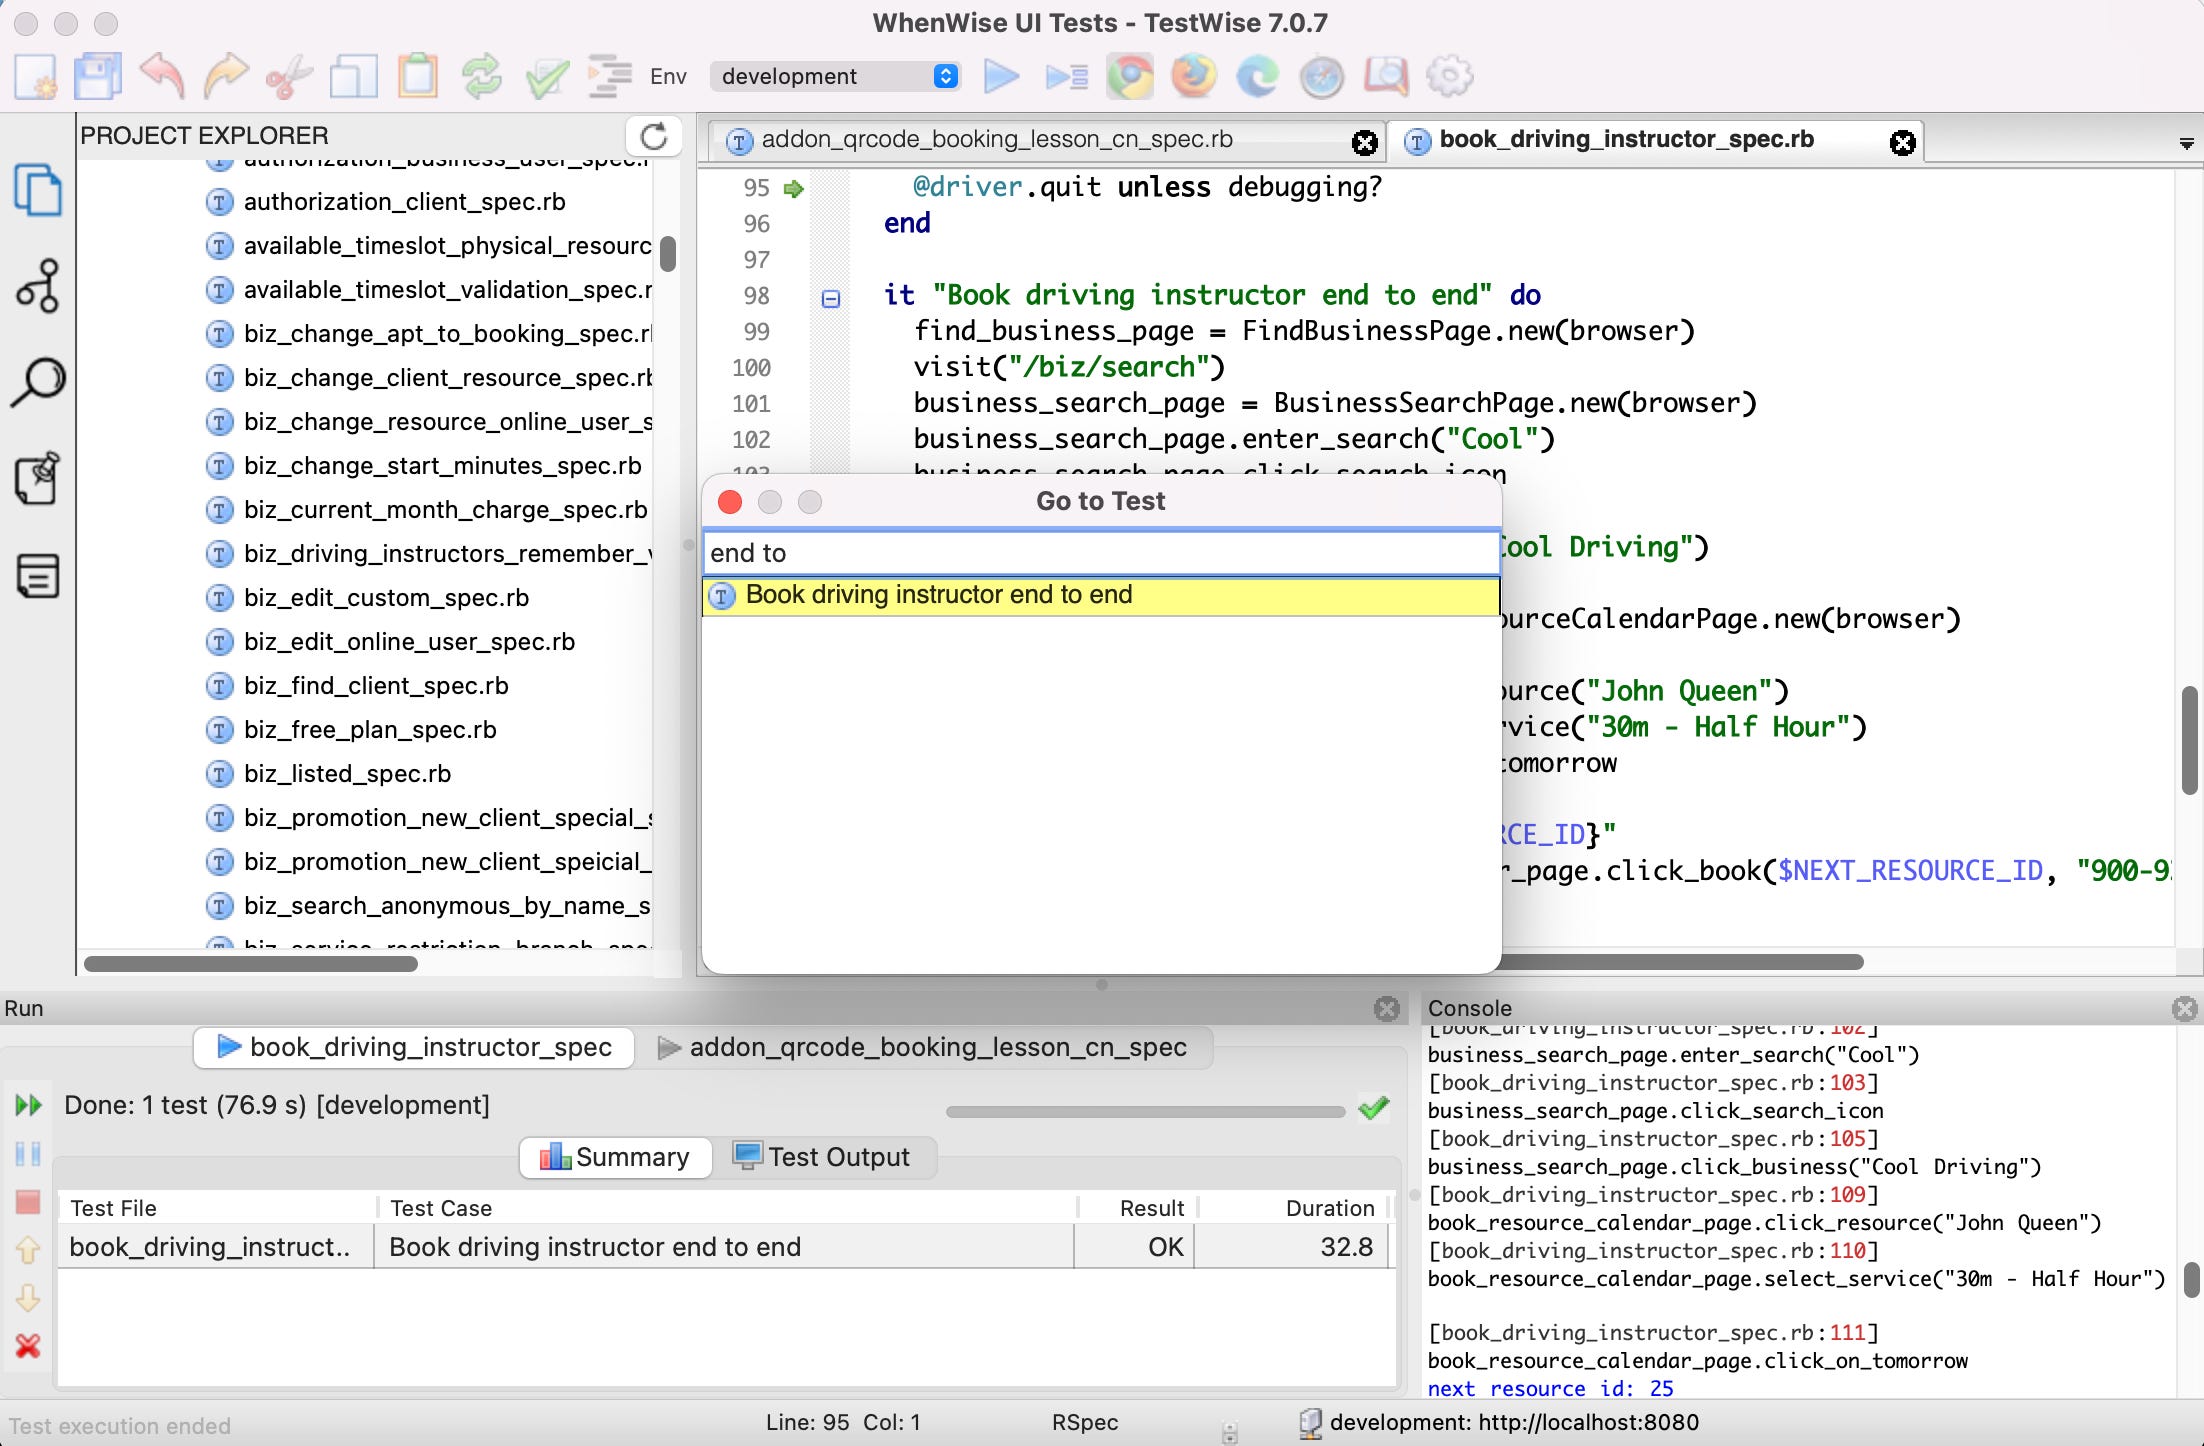Viewport: 2204px width, 1446px height.
Task: Select Chrome browser icon
Action: click(x=1130, y=77)
